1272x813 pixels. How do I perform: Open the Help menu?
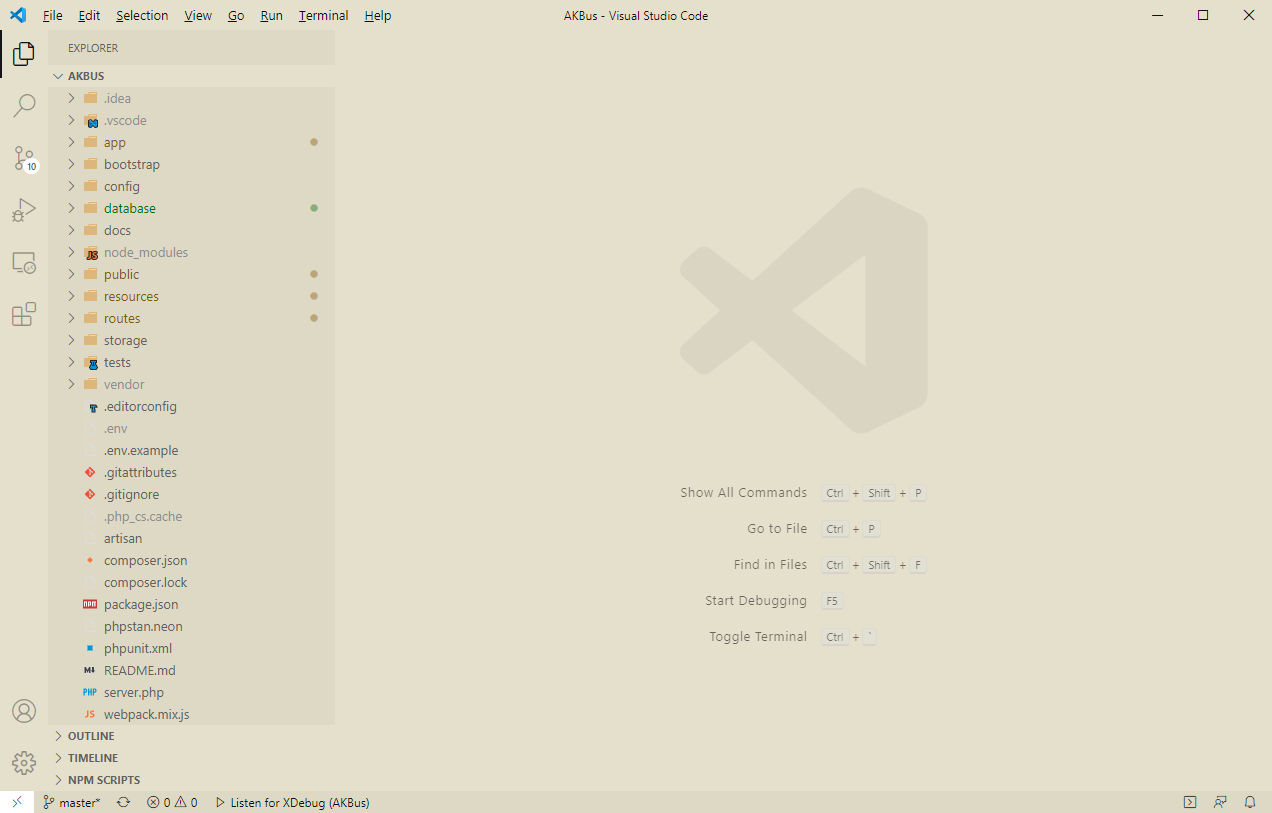point(378,15)
